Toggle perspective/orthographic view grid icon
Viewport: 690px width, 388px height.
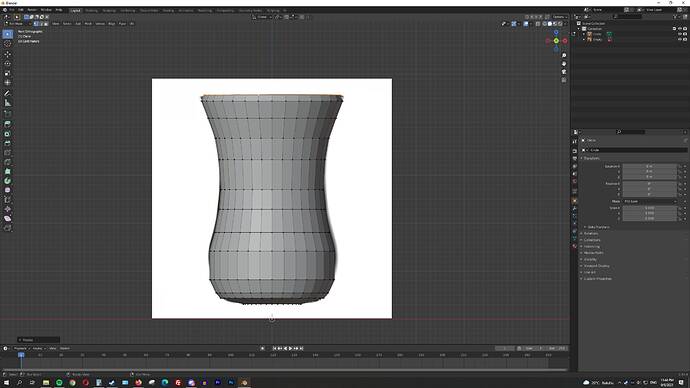[x=564, y=80]
